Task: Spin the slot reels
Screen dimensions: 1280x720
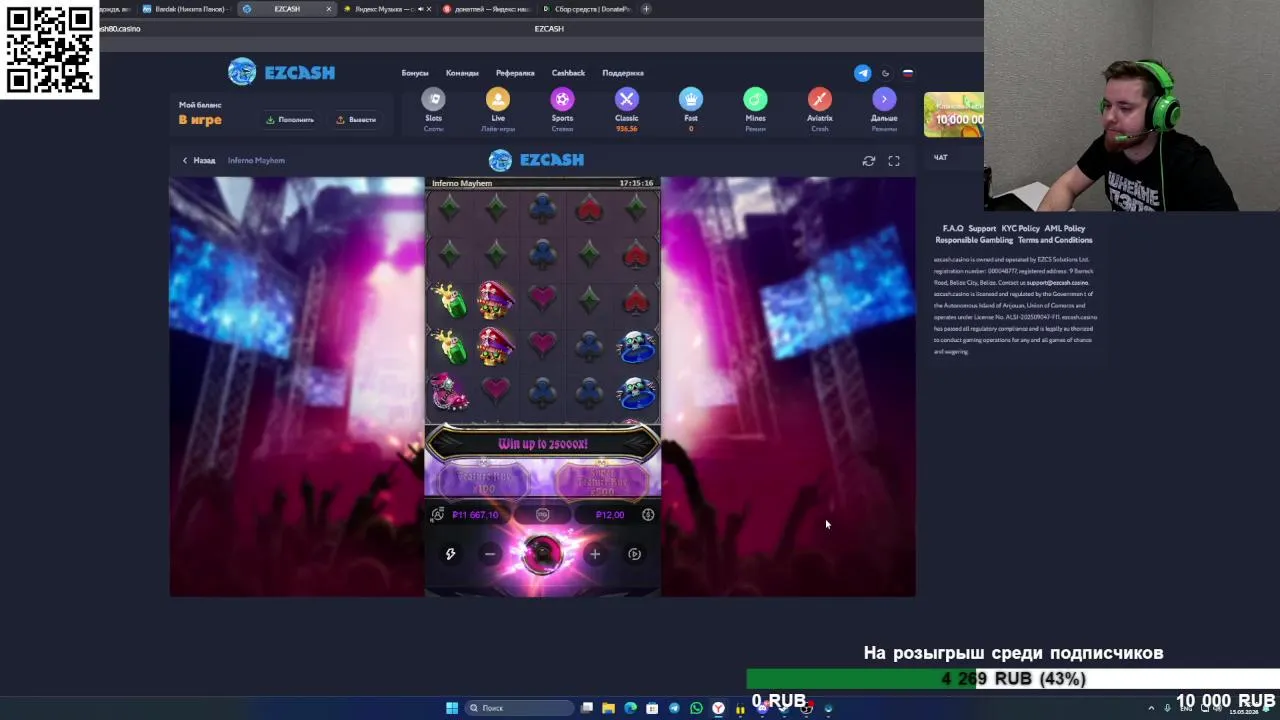Action: click(x=542, y=553)
